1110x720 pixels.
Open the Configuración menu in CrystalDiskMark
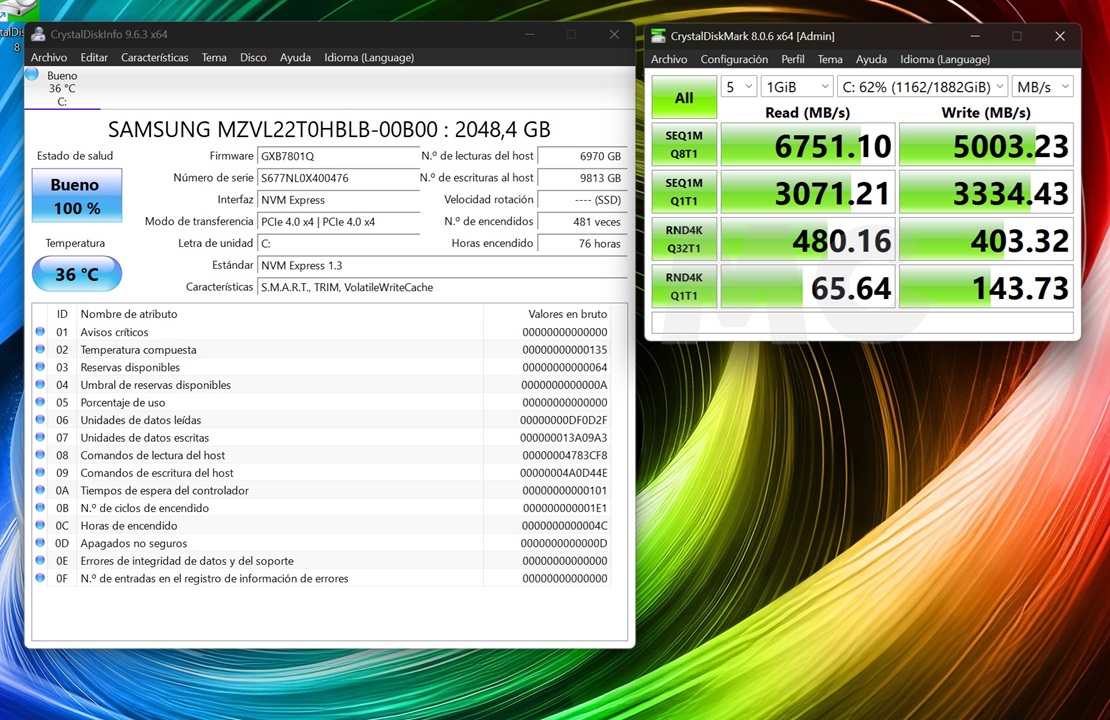point(734,60)
